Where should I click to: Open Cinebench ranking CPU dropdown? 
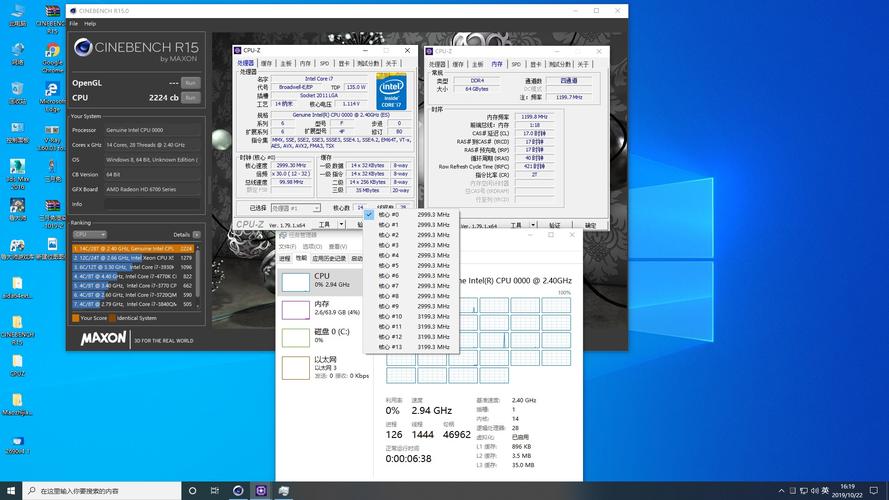(90, 235)
